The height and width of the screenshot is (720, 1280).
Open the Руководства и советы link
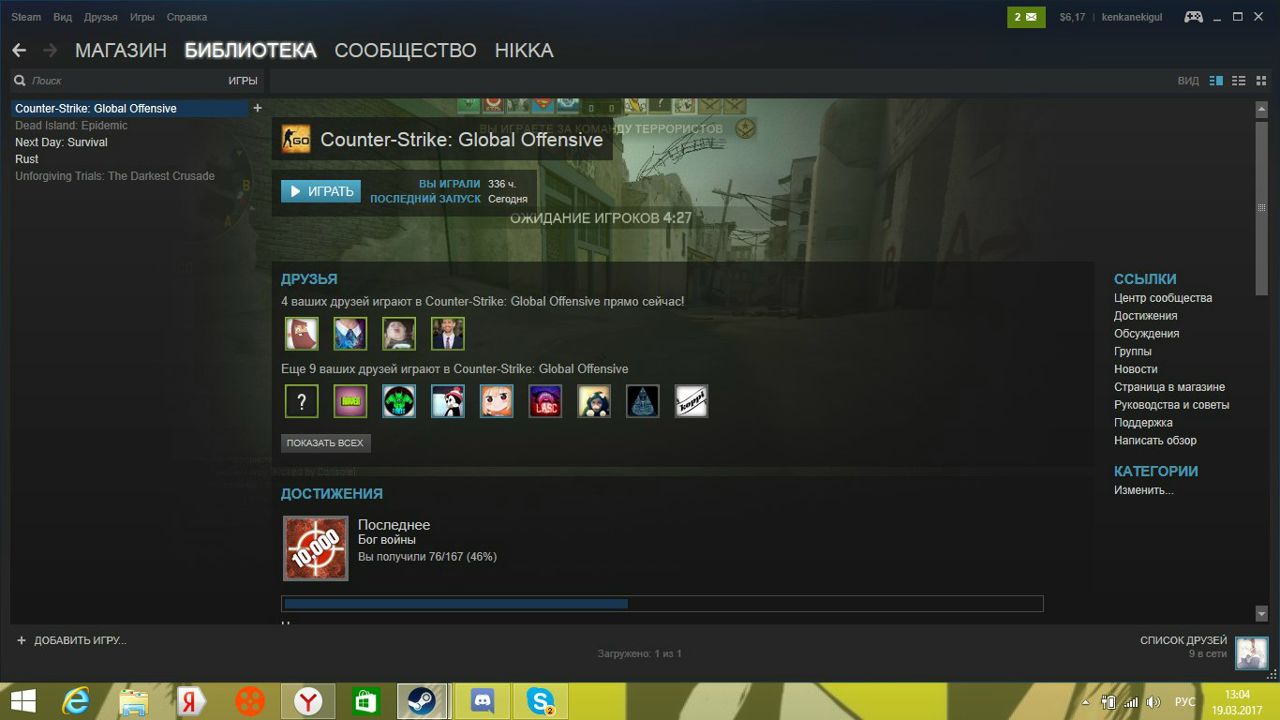click(x=1172, y=405)
